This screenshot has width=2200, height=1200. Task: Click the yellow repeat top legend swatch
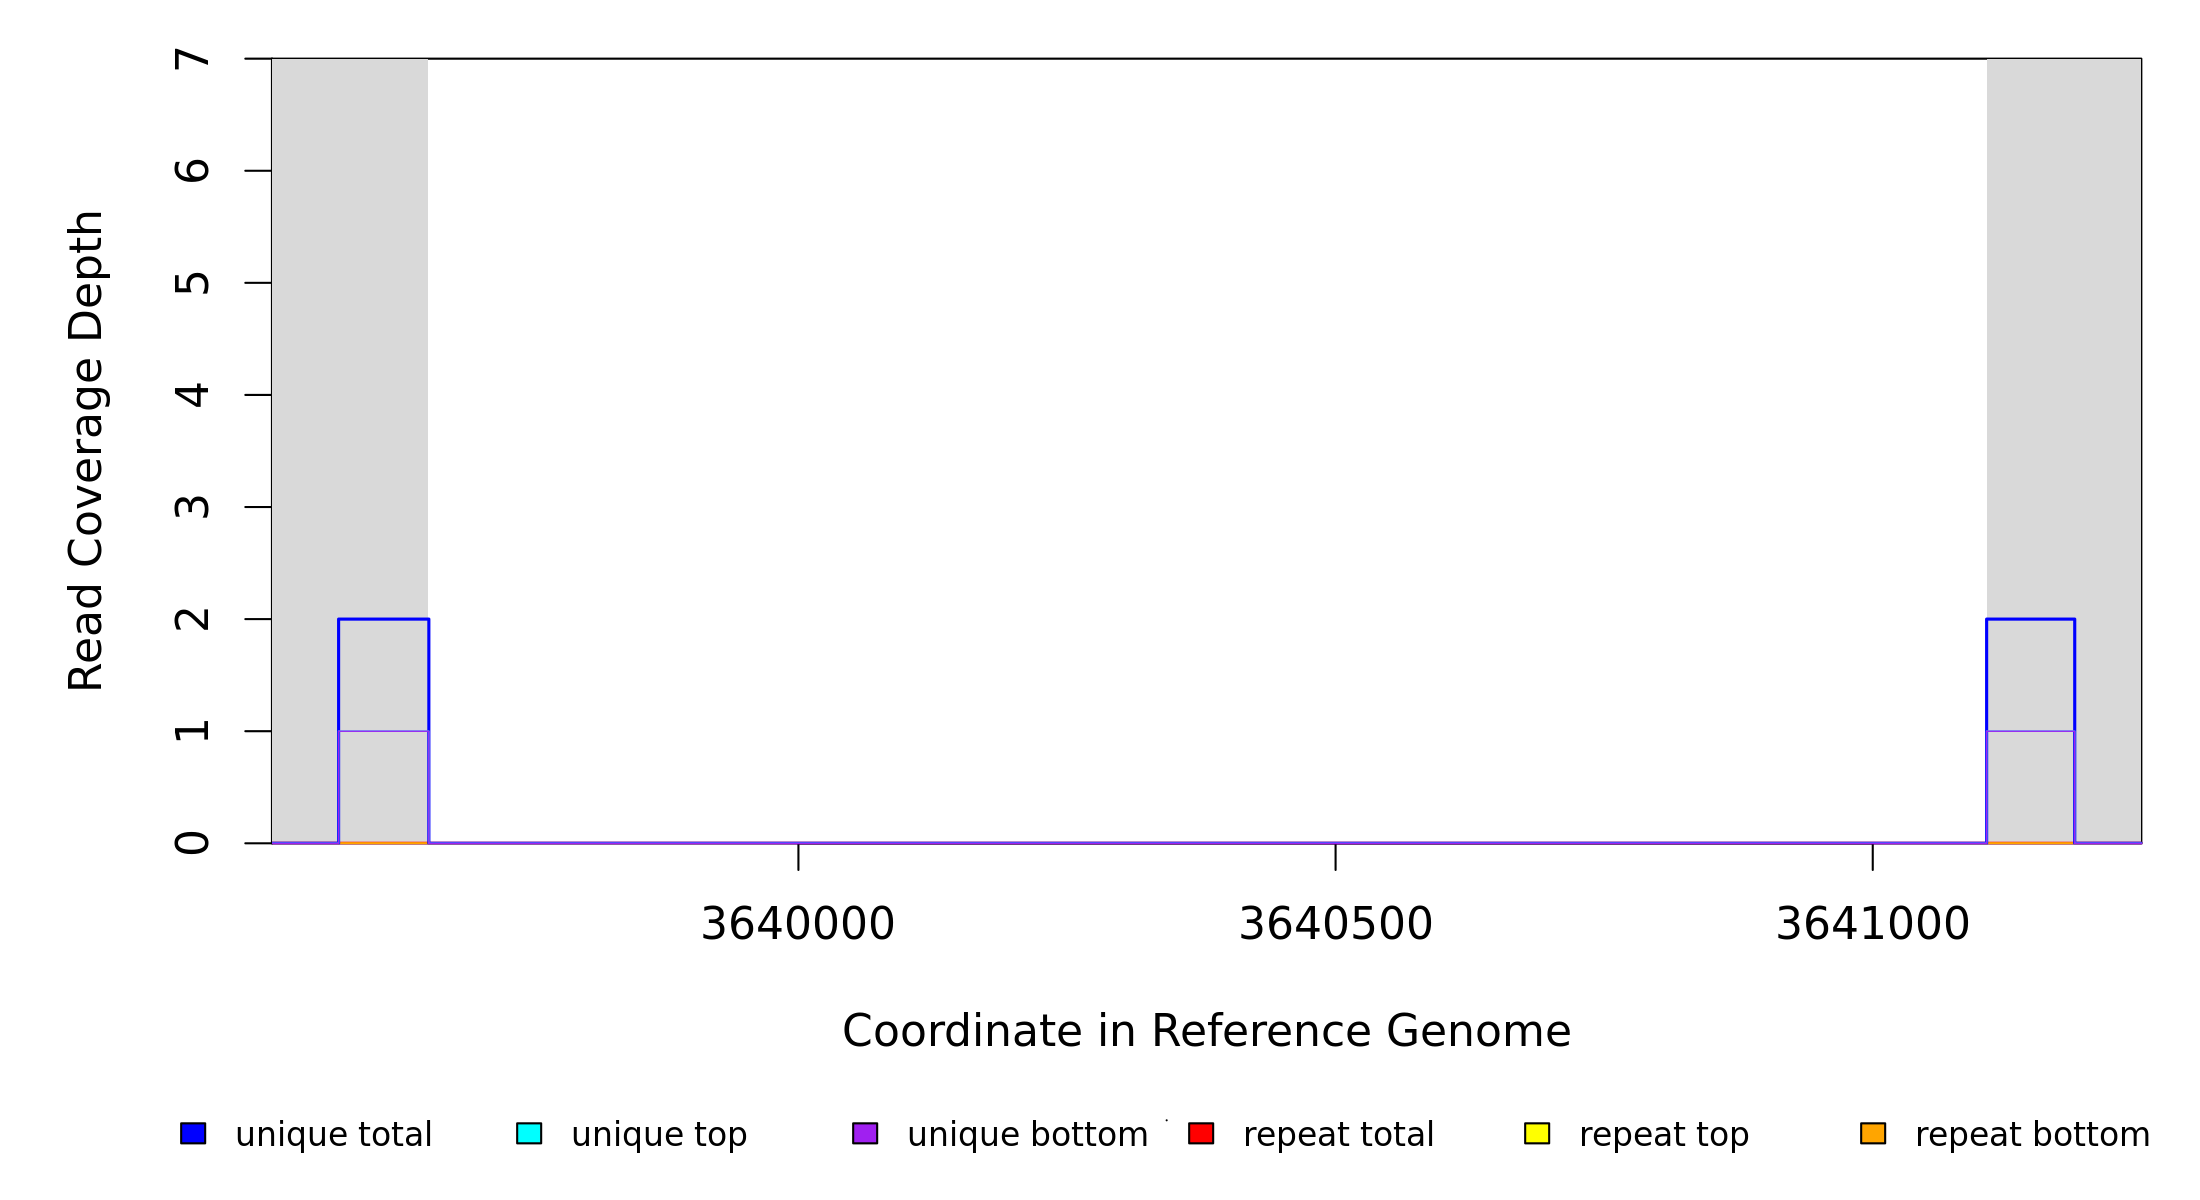[1537, 1133]
